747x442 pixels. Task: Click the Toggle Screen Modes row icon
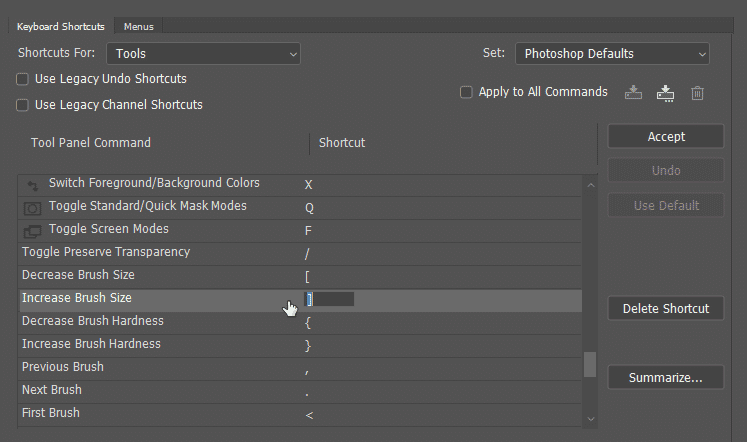[x=33, y=230]
